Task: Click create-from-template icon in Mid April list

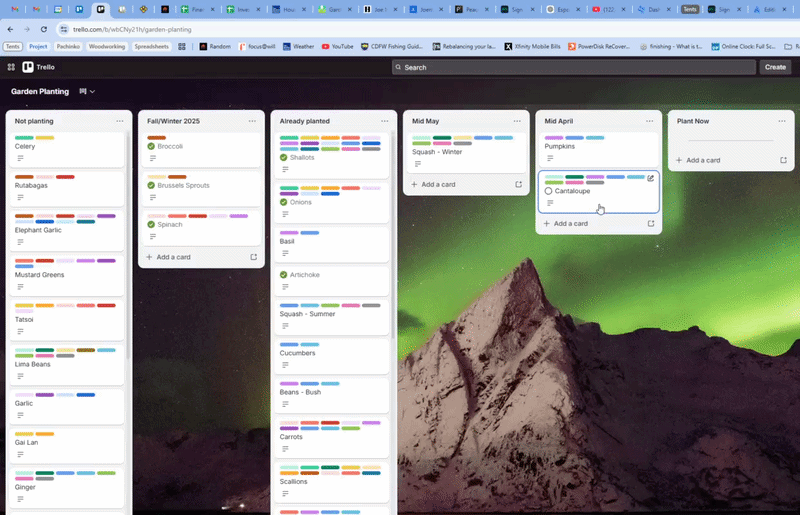Action: click(x=651, y=224)
